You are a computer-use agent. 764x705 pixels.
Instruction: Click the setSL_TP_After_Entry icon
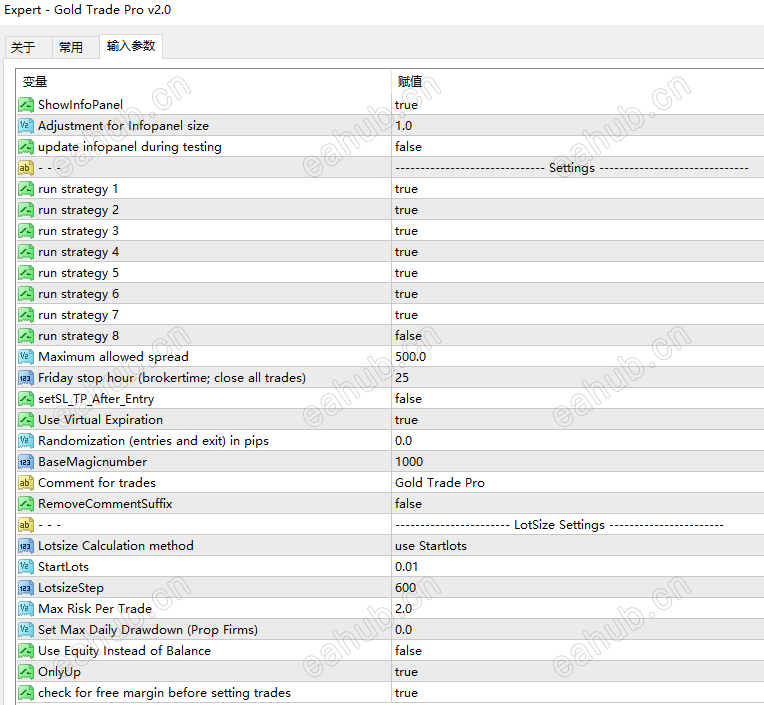point(26,399)
